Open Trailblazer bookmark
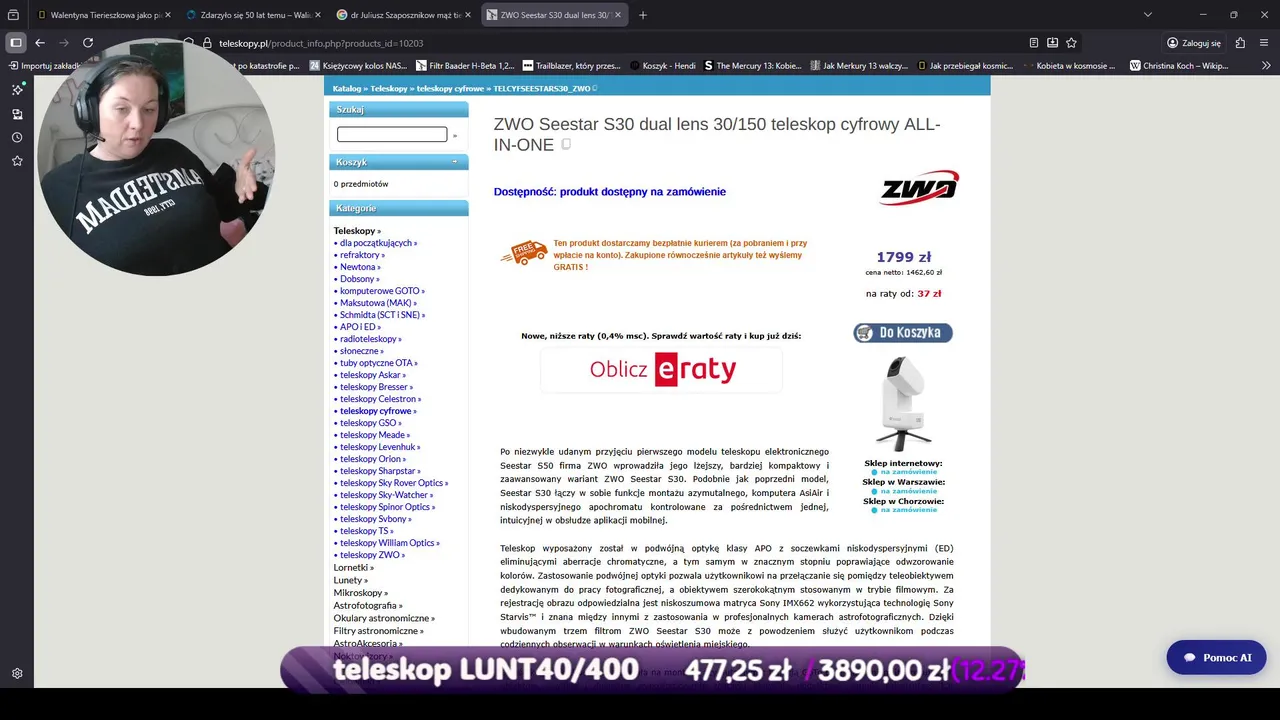 [572, 66]
